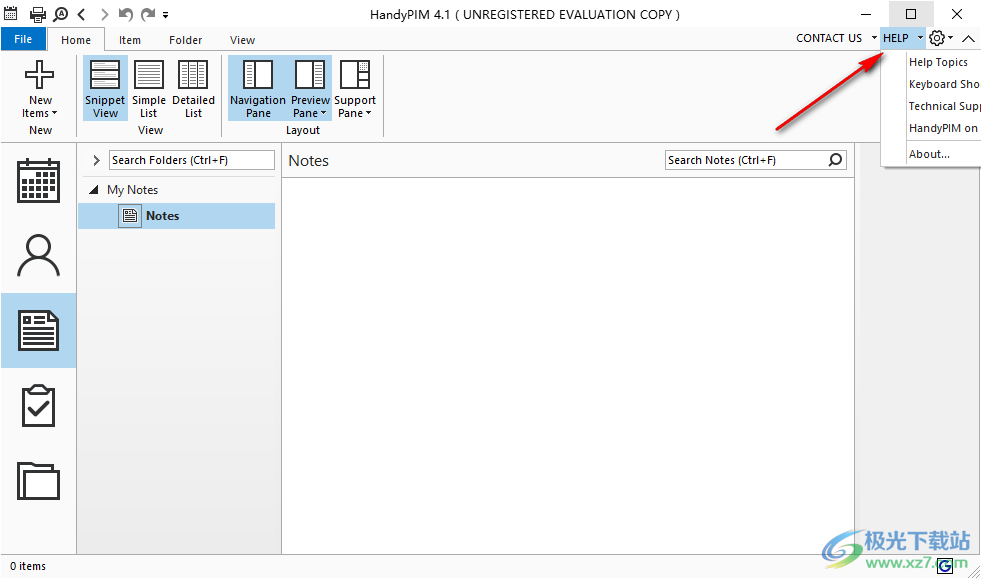Redo the last action
The height and width of the screenshot is (579, 981).
pos(148,14)
